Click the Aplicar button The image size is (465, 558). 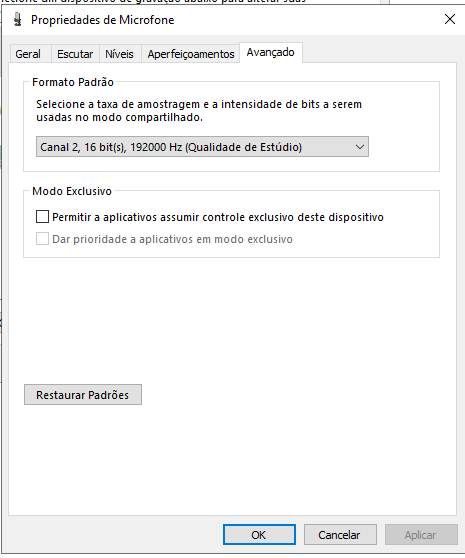pos(421,535)
